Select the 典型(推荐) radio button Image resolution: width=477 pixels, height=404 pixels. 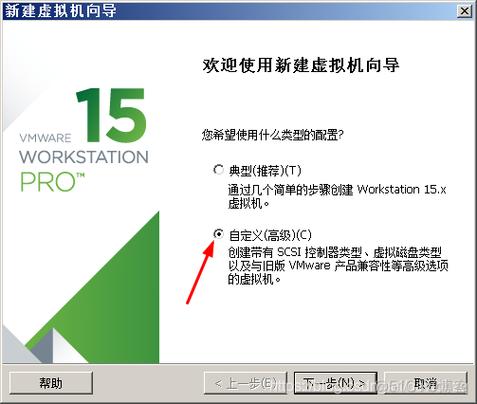coord(218,170)
